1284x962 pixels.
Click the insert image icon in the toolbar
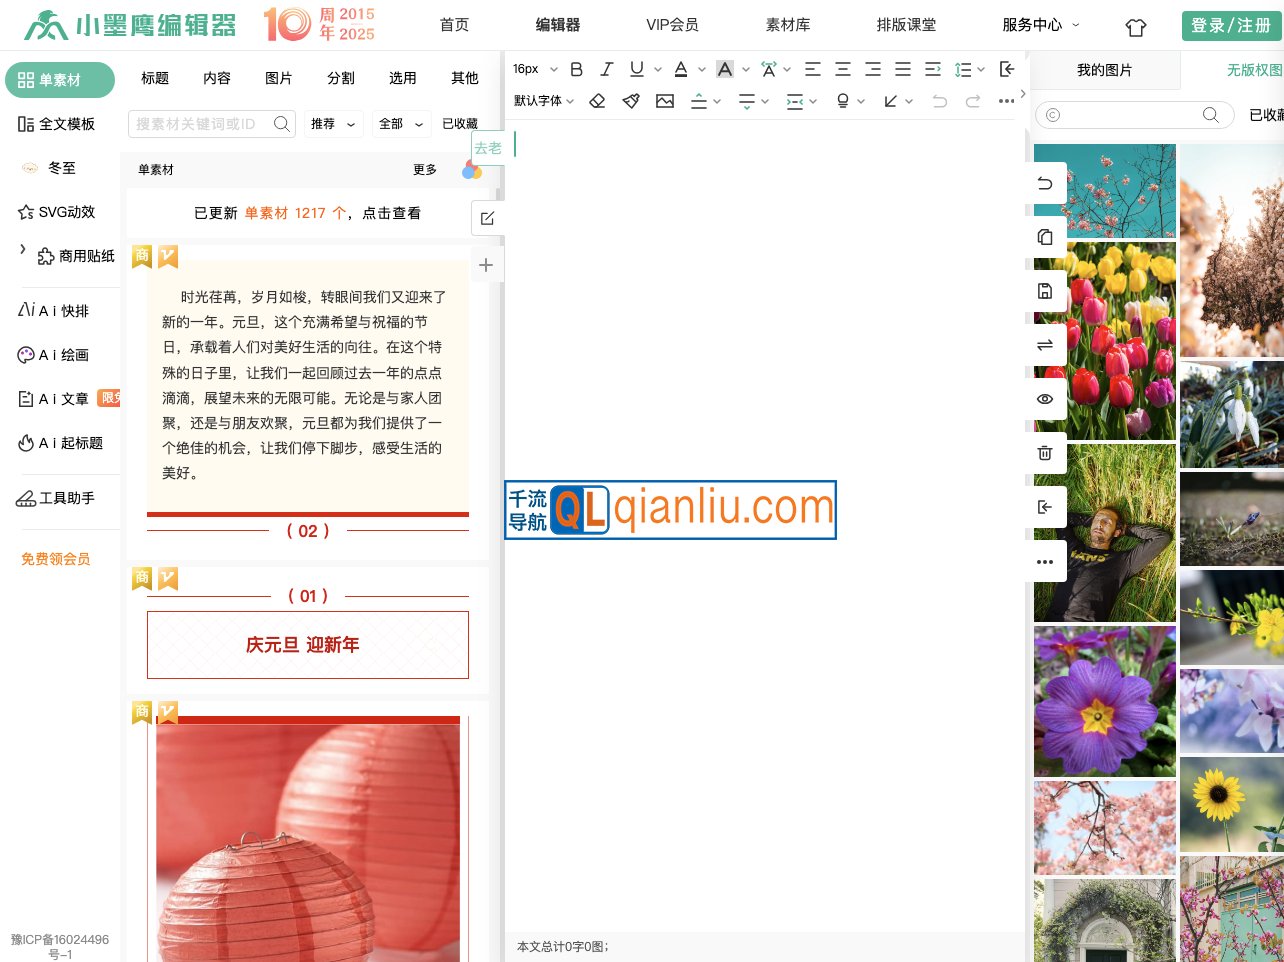665,101
